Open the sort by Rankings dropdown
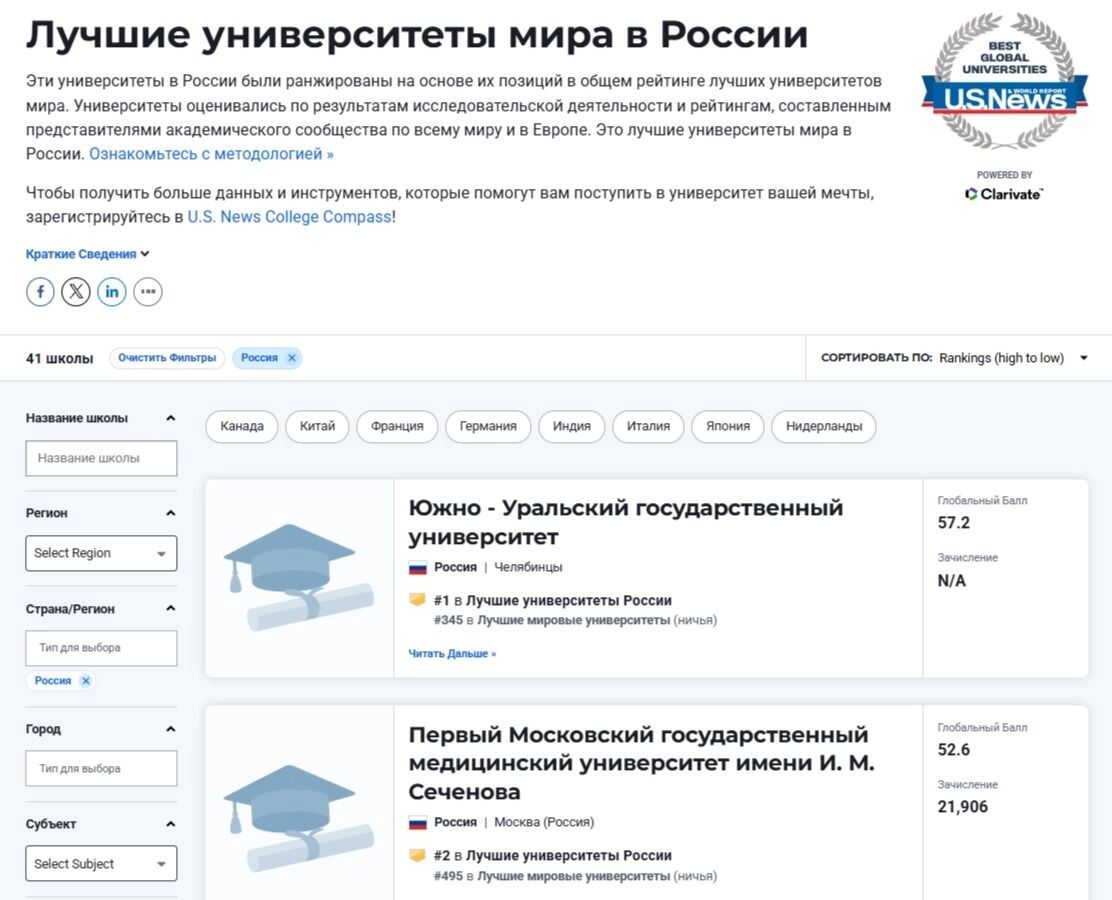Viewport: 1112px width, 900px height. point(1013,358)
